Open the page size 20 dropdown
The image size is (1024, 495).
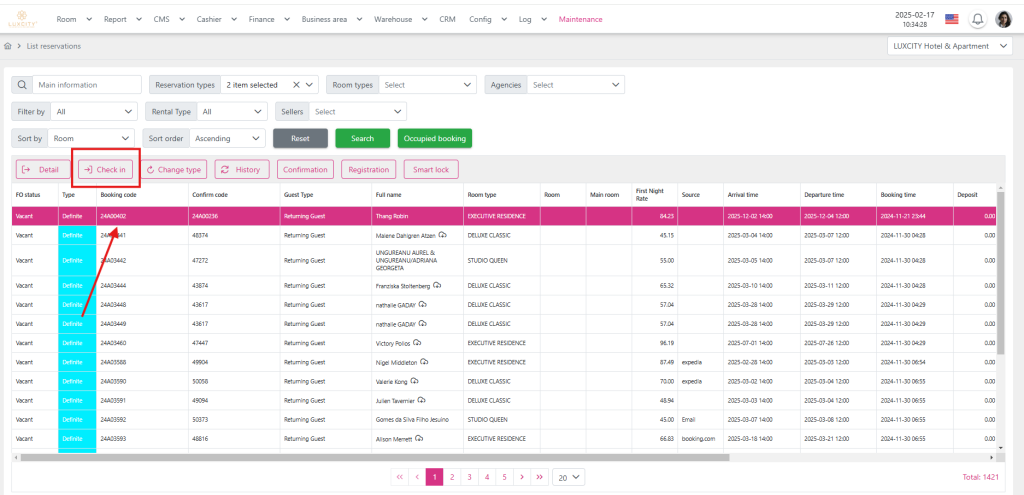coord(570,478)
